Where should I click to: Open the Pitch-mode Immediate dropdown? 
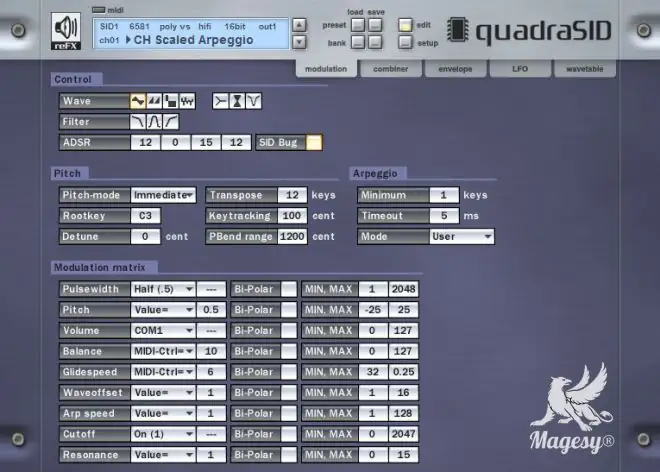point(163,195)
